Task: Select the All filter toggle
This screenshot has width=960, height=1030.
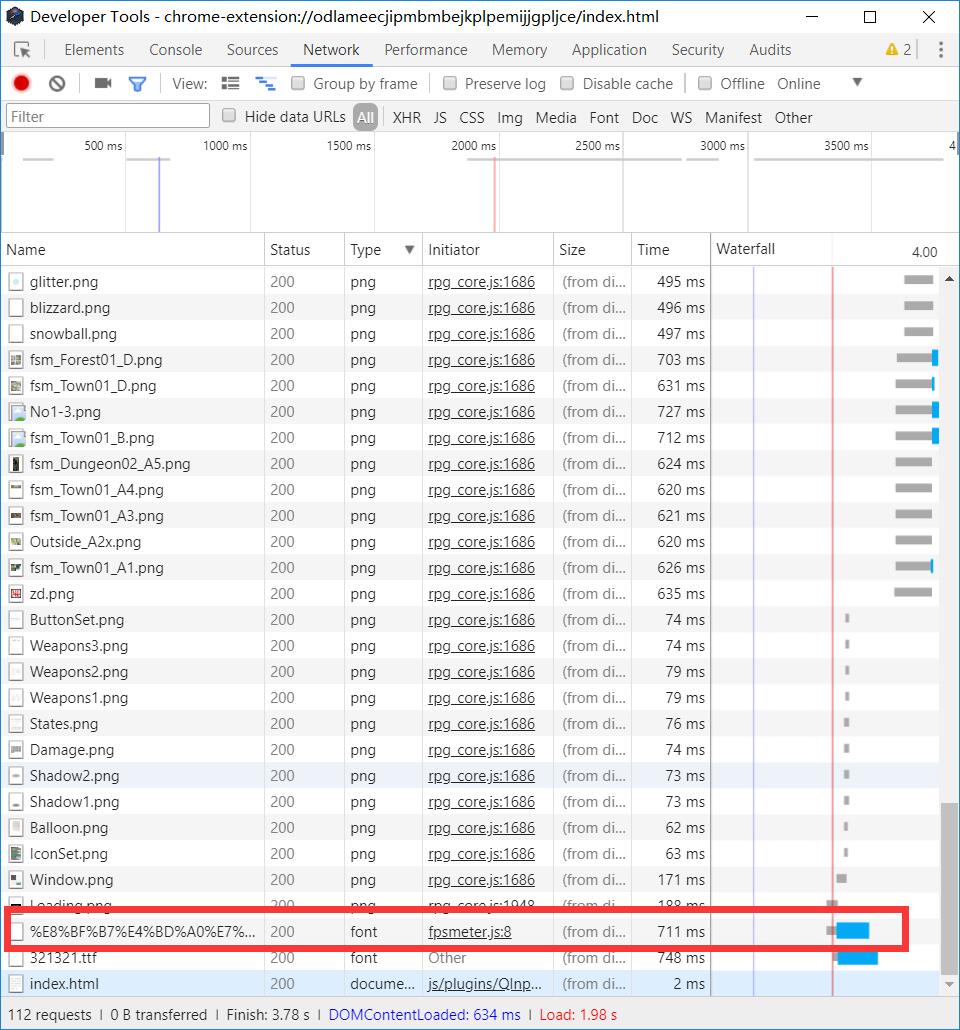Action: 365,118
